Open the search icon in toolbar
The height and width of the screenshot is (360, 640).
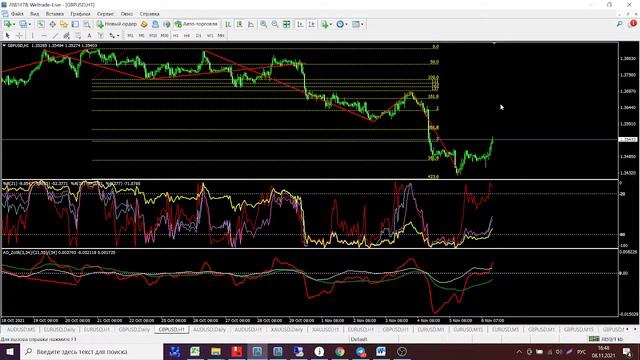tap(620, 24)
